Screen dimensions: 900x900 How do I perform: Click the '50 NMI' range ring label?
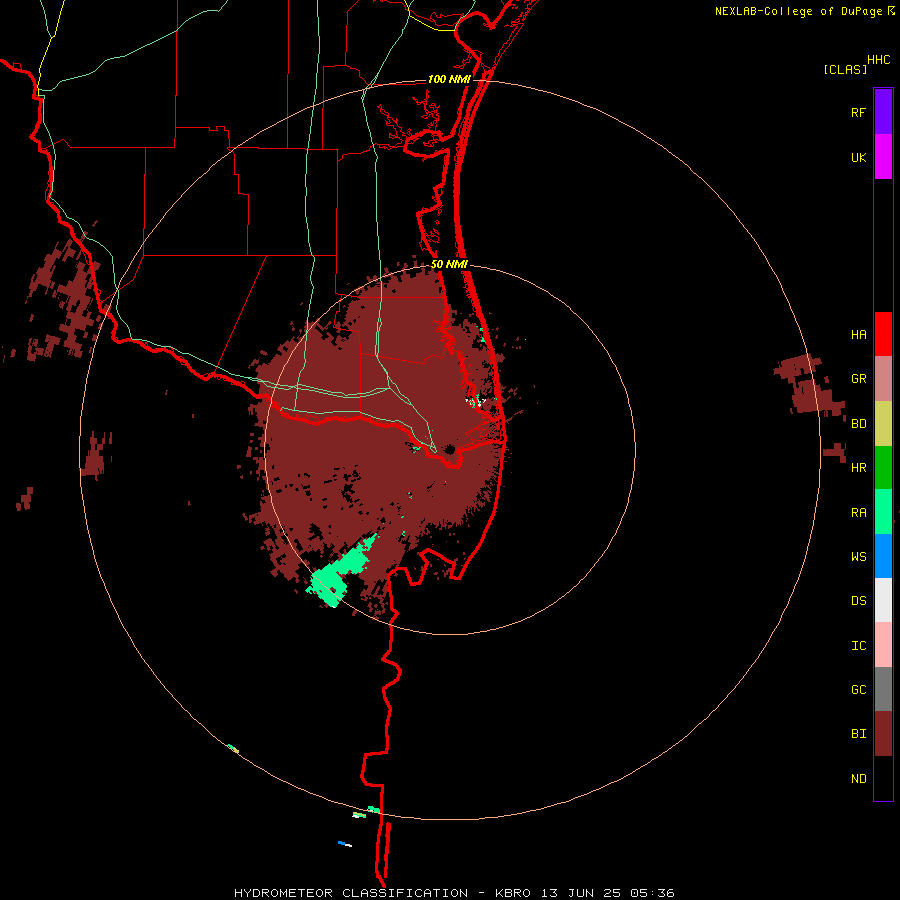449,264
